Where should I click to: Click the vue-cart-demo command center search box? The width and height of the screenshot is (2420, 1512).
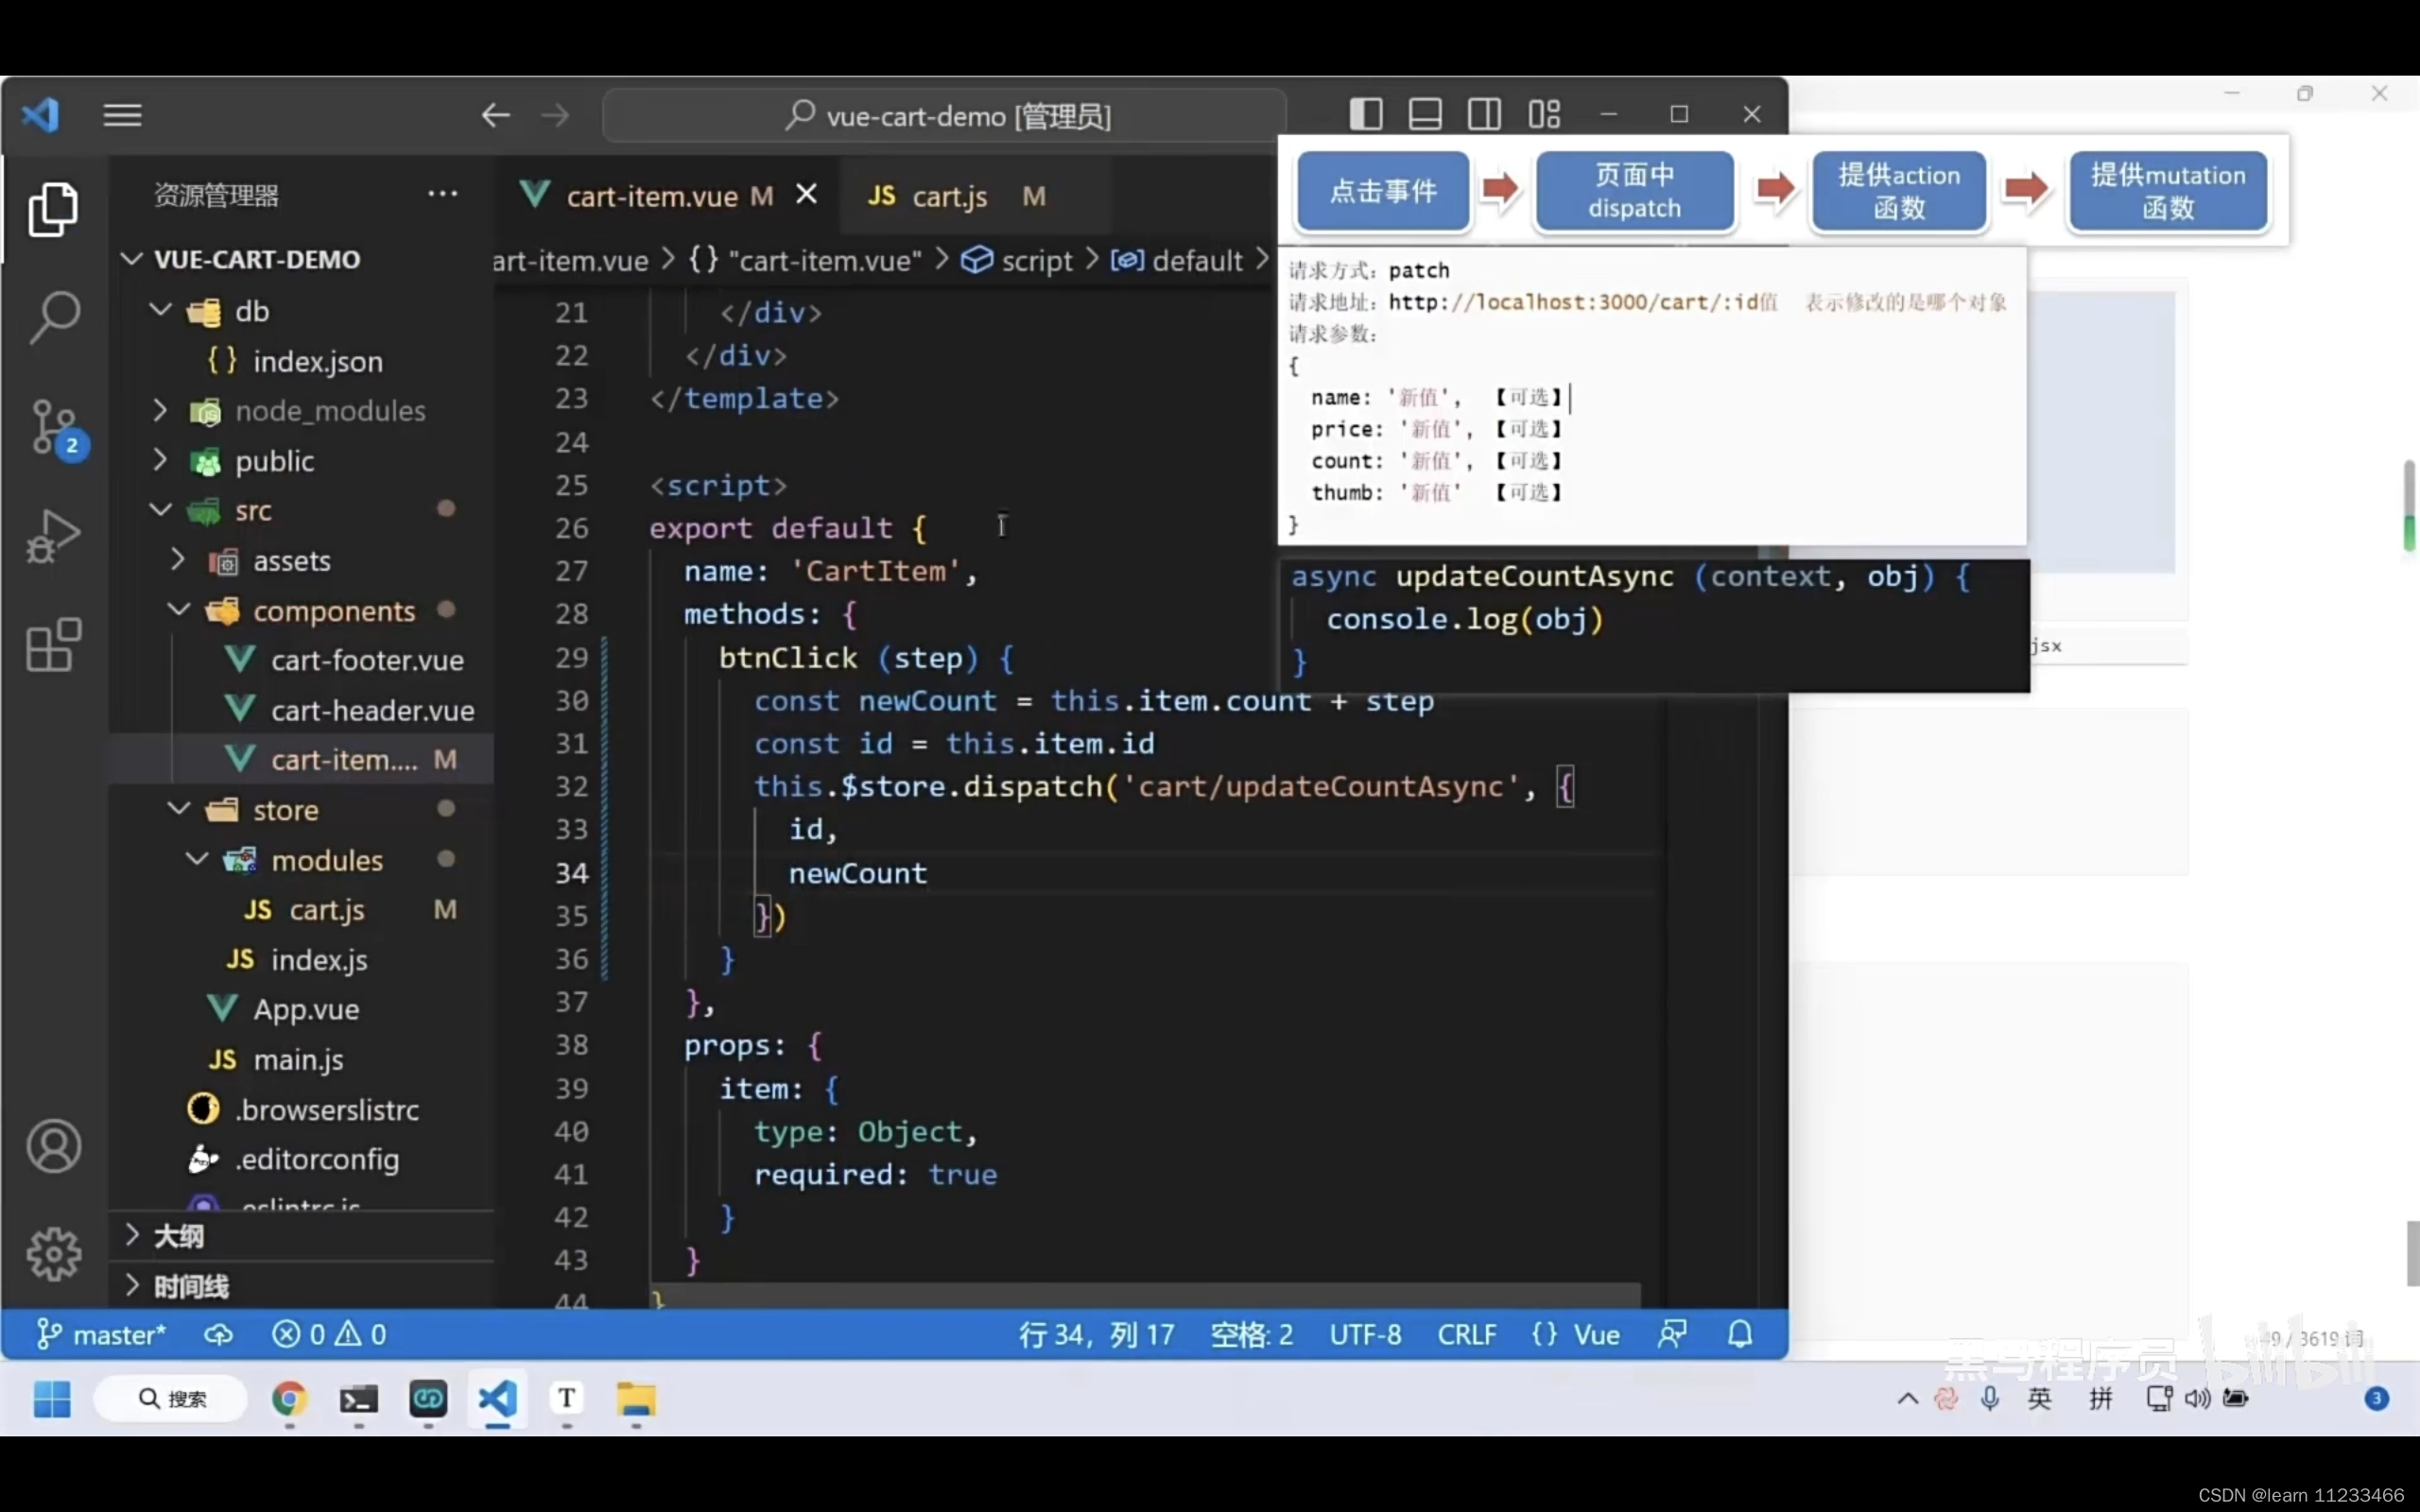tap(945, 116)
